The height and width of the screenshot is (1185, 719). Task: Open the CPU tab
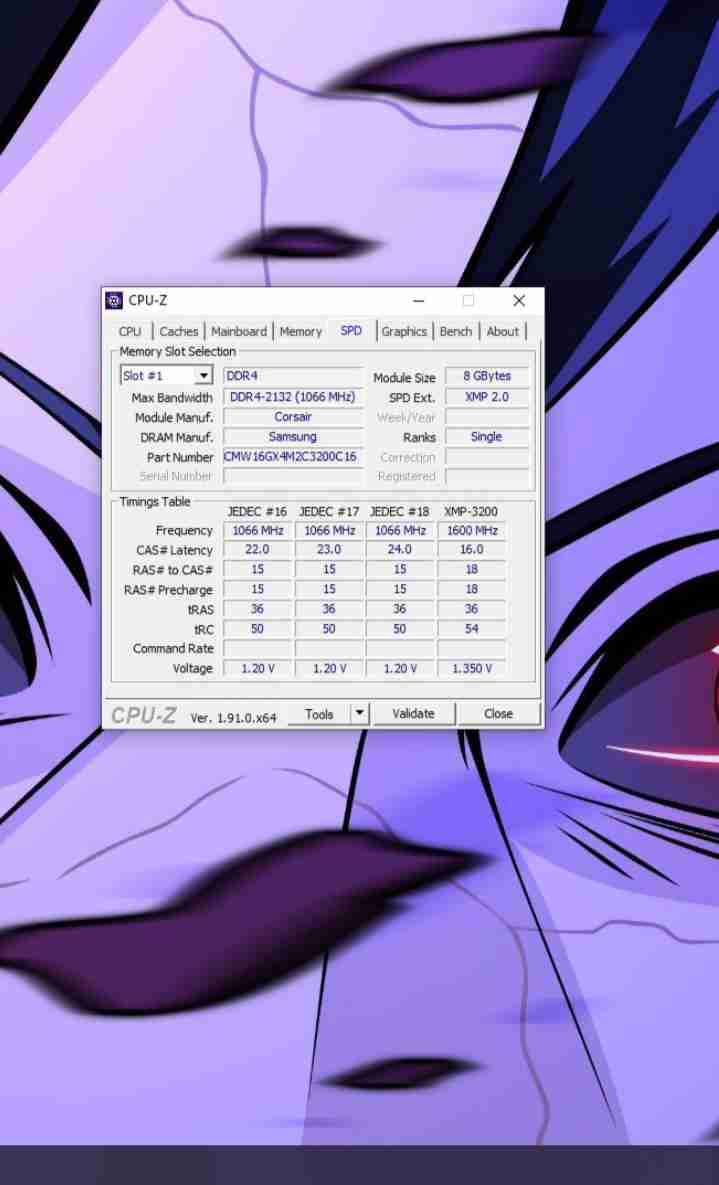coord(130,331)
